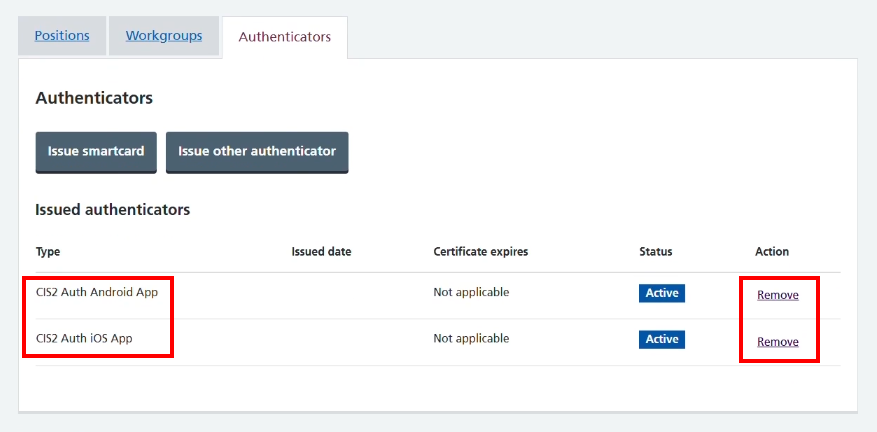Click the Certificate expires column header

[480, 252]
